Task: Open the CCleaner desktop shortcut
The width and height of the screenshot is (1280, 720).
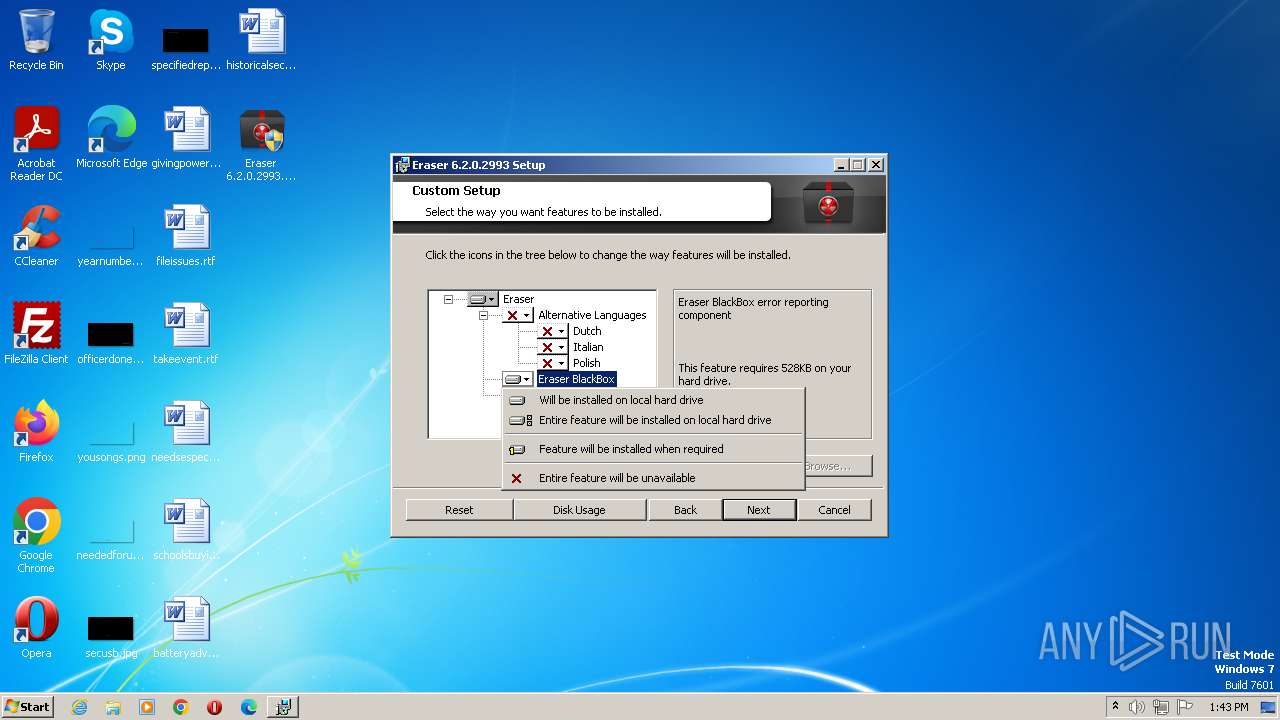Action: 36,236
